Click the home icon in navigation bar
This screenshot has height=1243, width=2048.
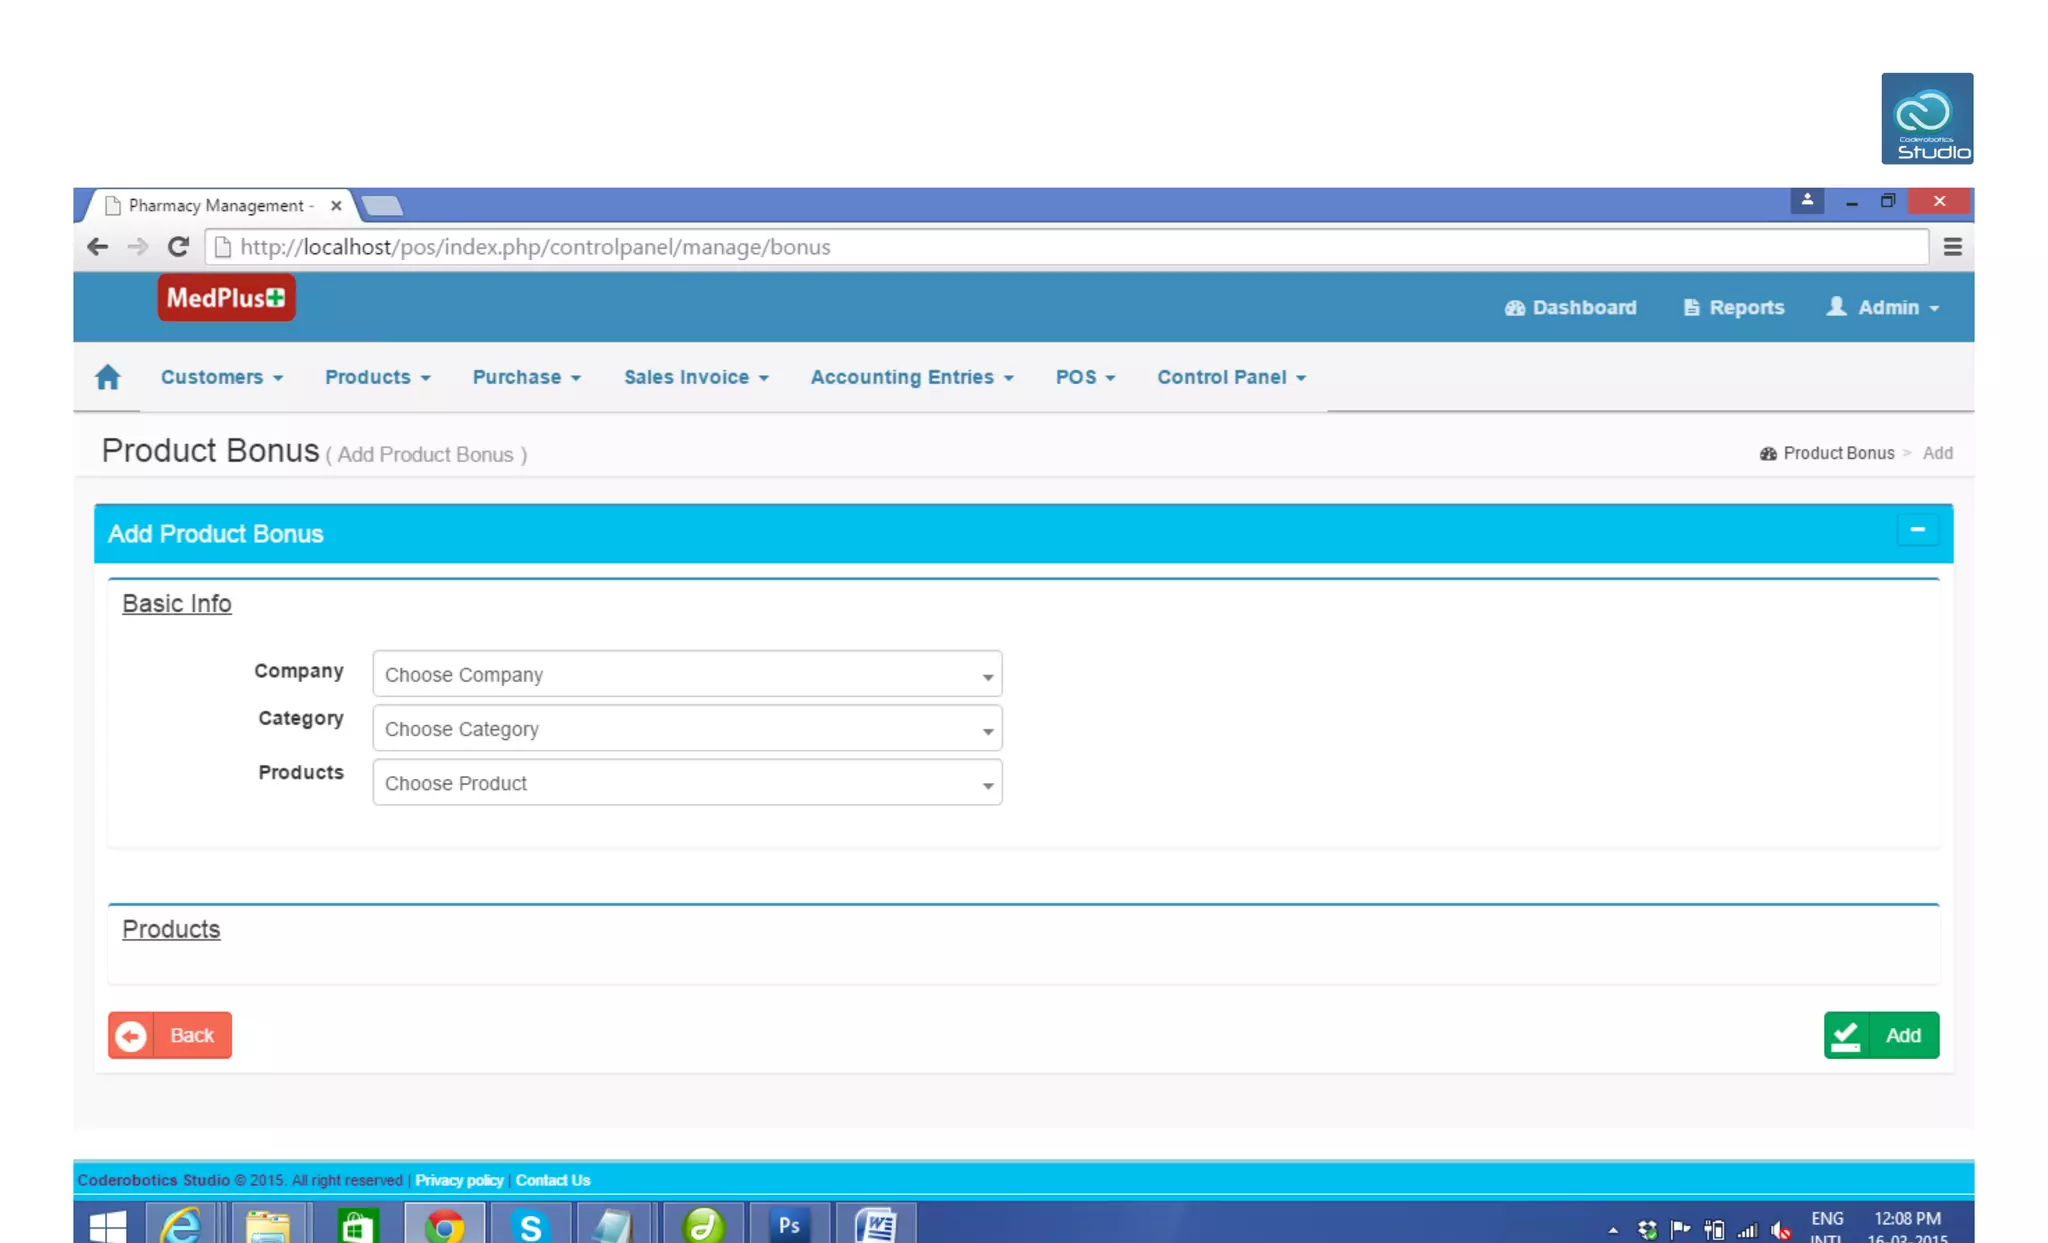107,377
